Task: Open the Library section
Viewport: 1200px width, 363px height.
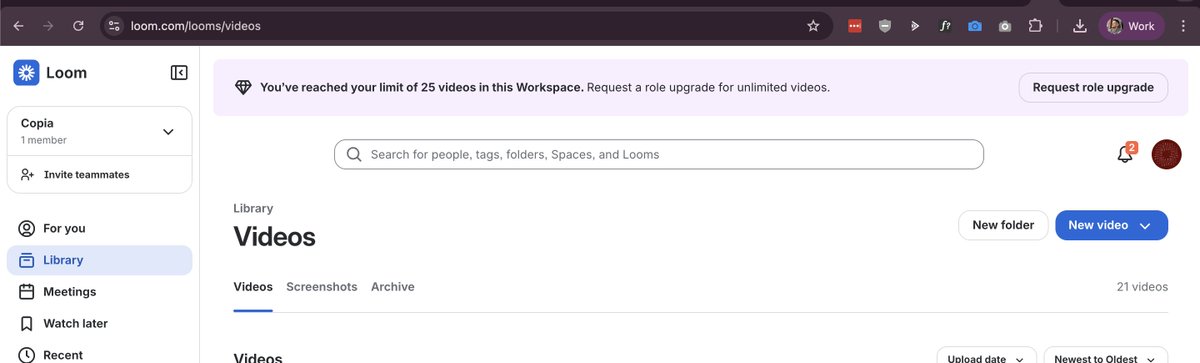Action: (x=99, y=260)
